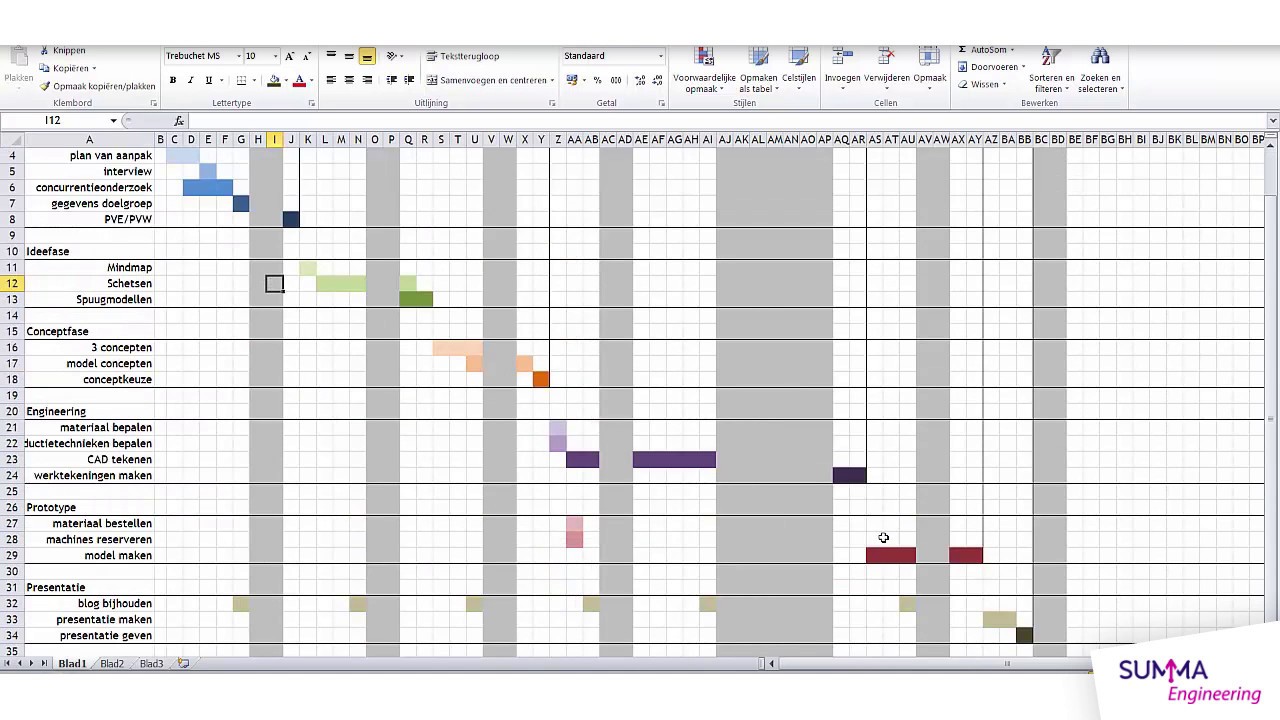
Task: Open the Trebuchet MS font name dropdown
Action: pyautogui.click(x=239, y=56)
